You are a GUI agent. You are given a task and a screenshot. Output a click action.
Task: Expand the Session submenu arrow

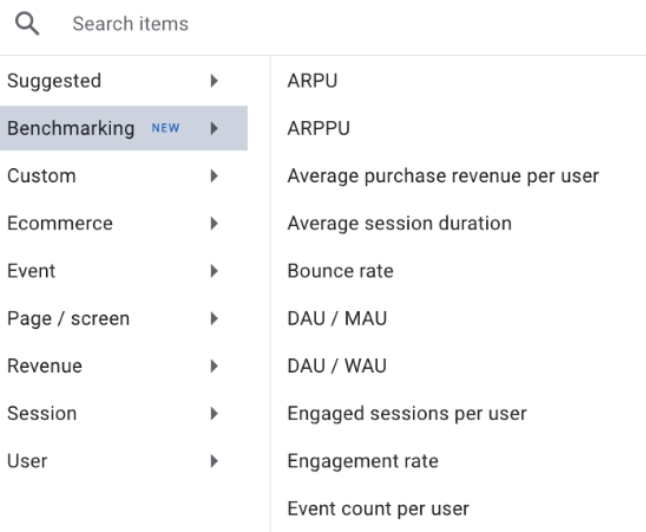[214, 413]
